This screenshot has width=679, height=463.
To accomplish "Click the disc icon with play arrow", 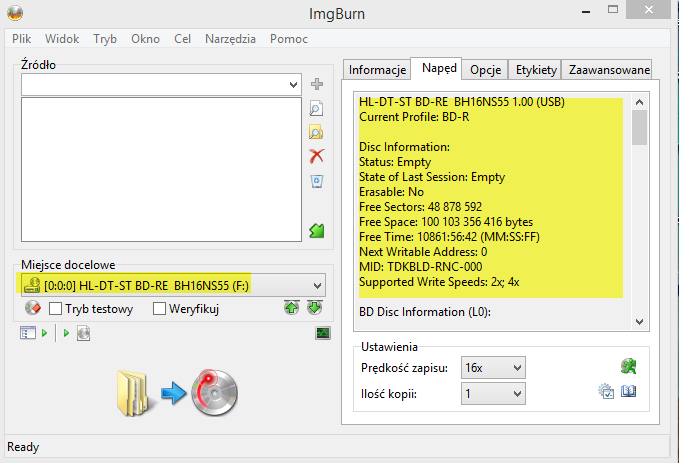I will click(84, 333).
